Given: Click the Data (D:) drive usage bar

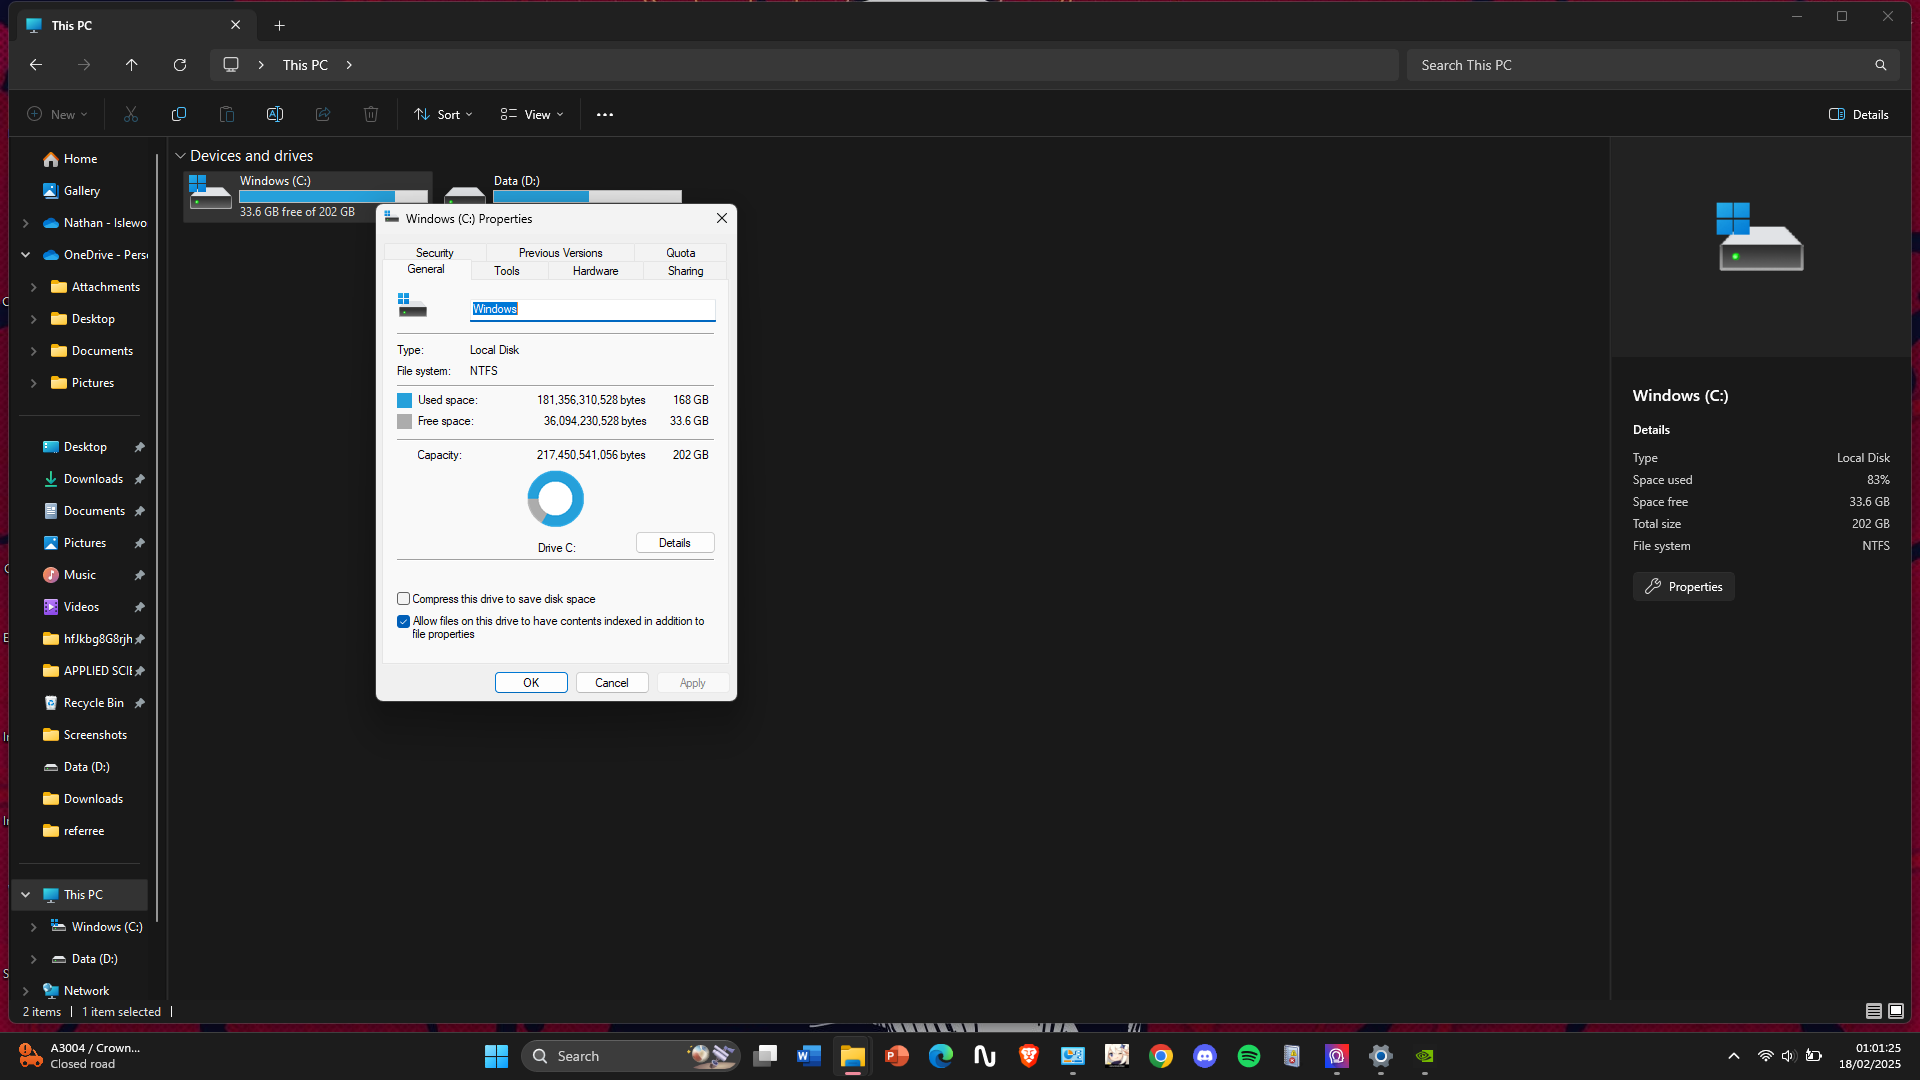Looking at the screenshot, I should click(588, 196).
